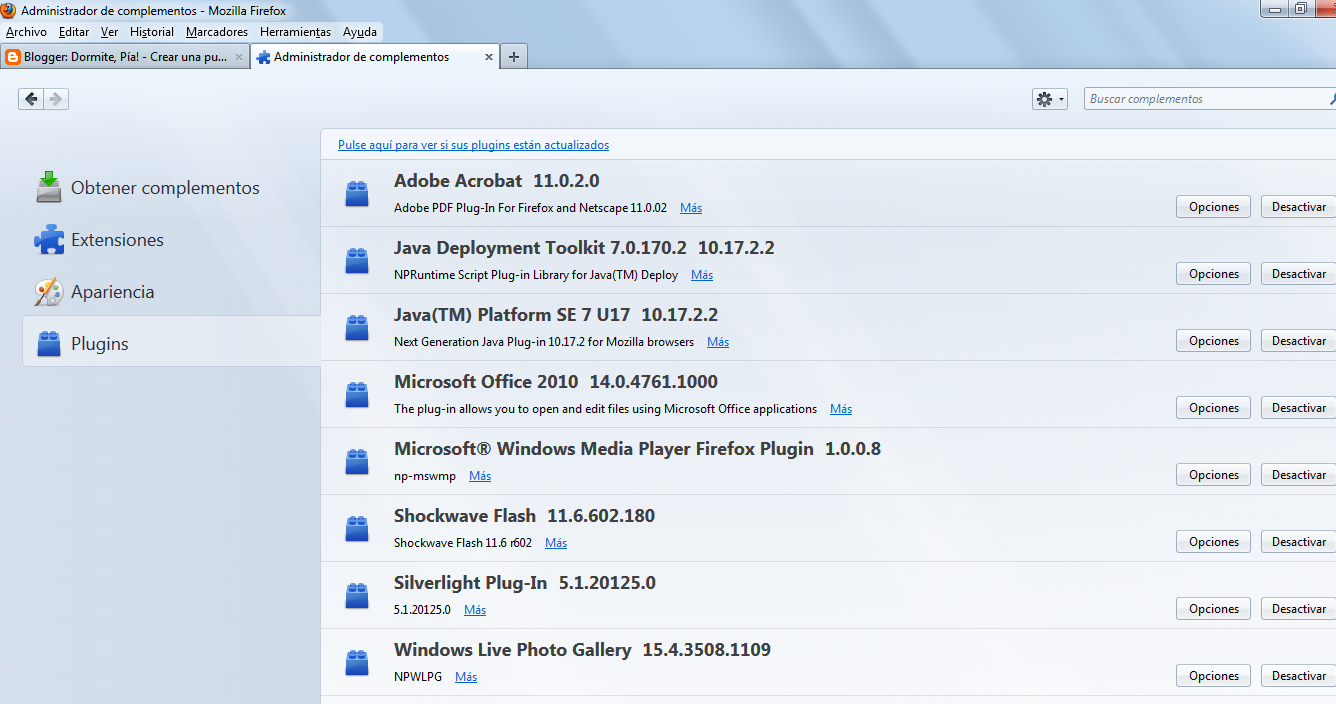The height and width of the screenshot is (704, 1336).
Task: Disable Windows Media Player plugin with Desactivar
Action: click(1298, 475)
